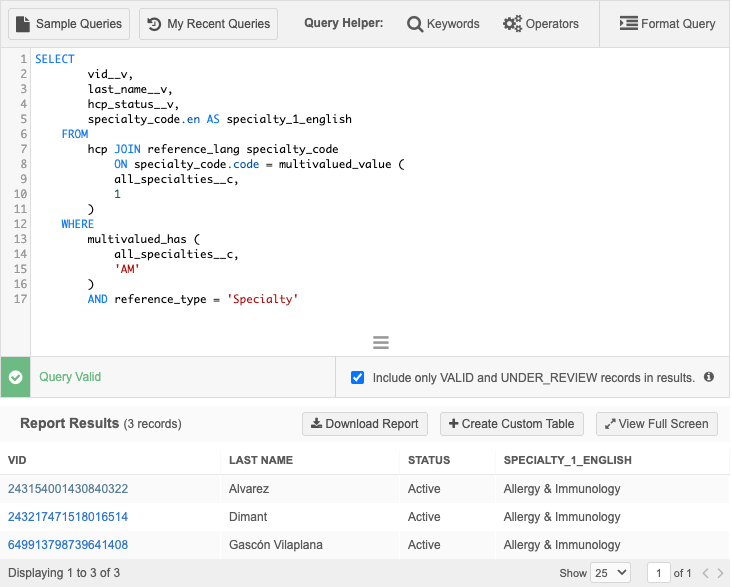
Task: Expand the Show 25 rows dropdown
Action: click(610, 573)
